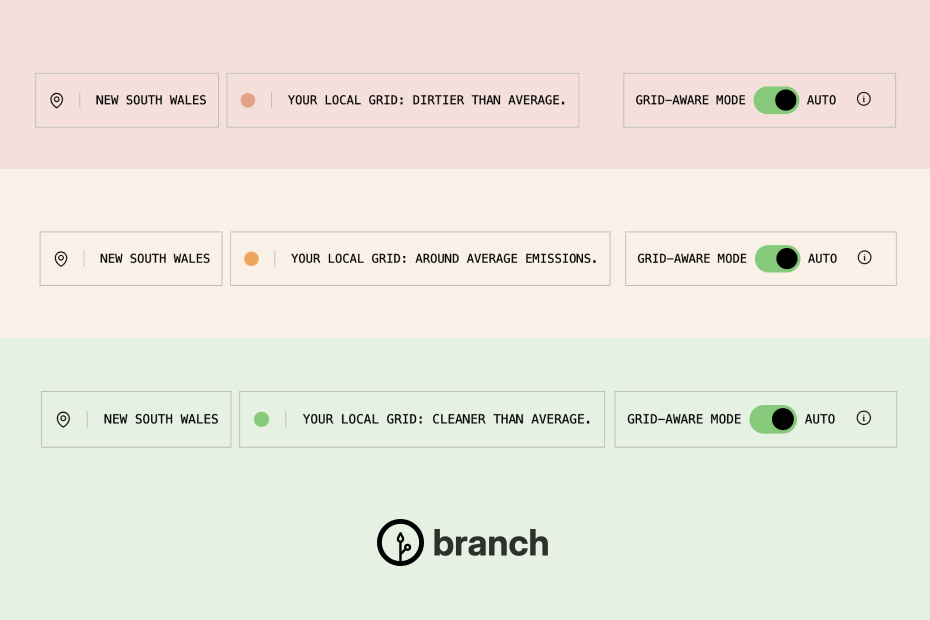Toggle Grid-Aware Mode in the pink banner

click(776, 100)
